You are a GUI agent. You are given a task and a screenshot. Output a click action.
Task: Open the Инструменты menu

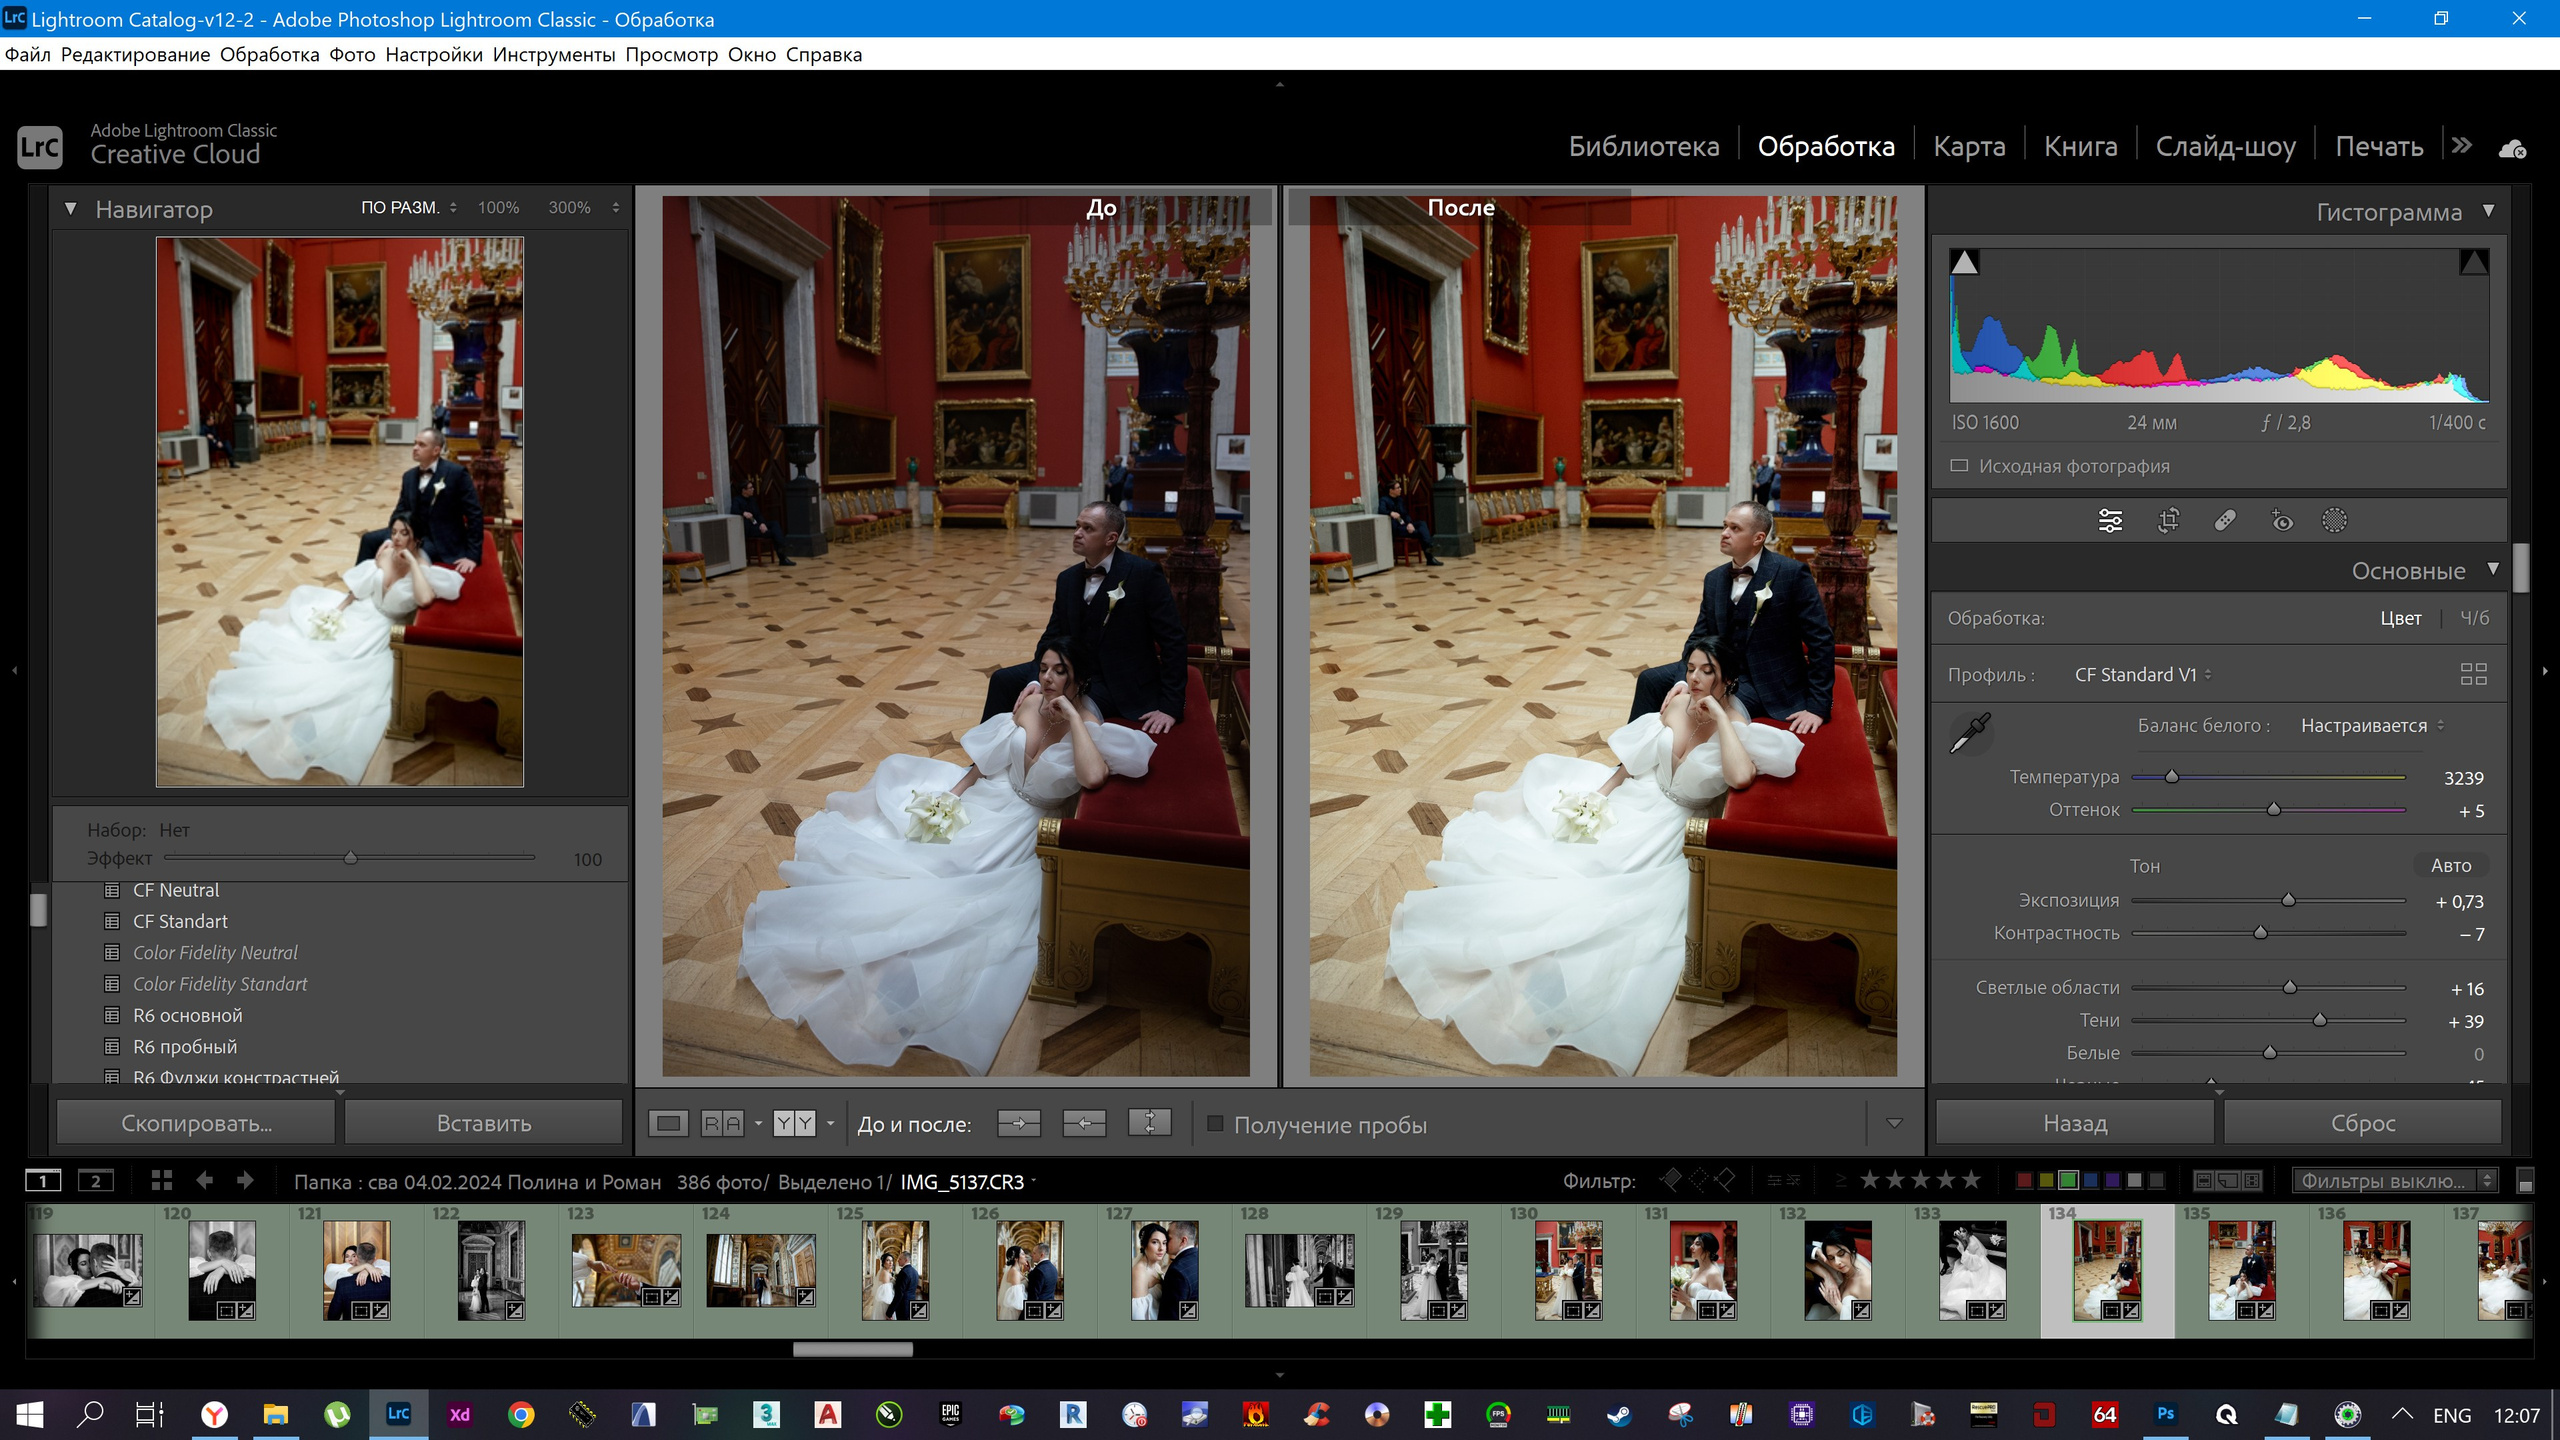click(x=552, y=54)
